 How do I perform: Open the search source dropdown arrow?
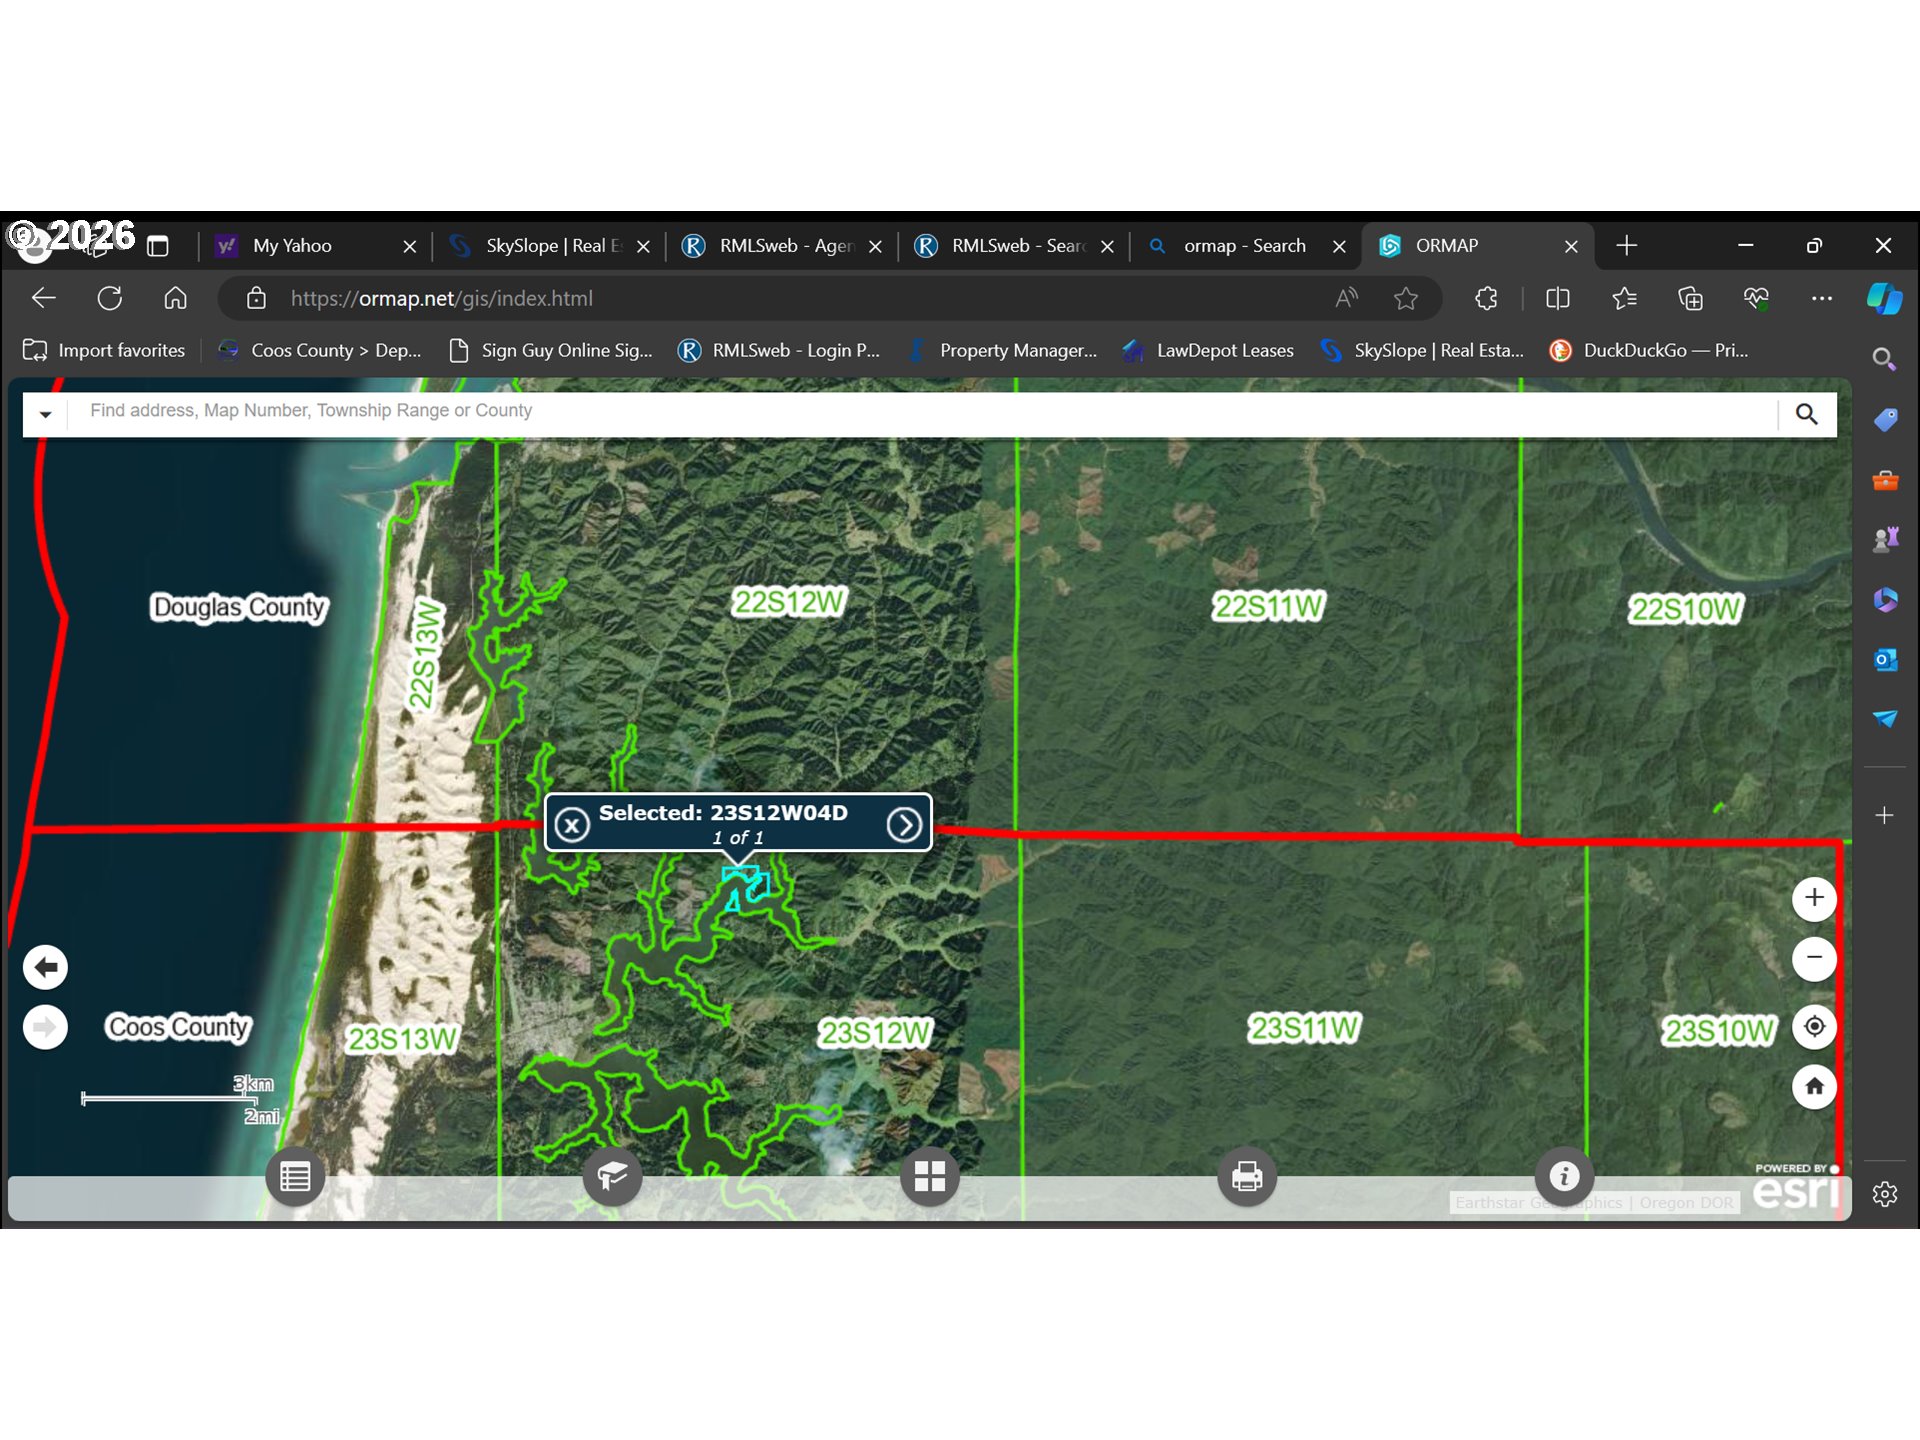coord(45,414)
